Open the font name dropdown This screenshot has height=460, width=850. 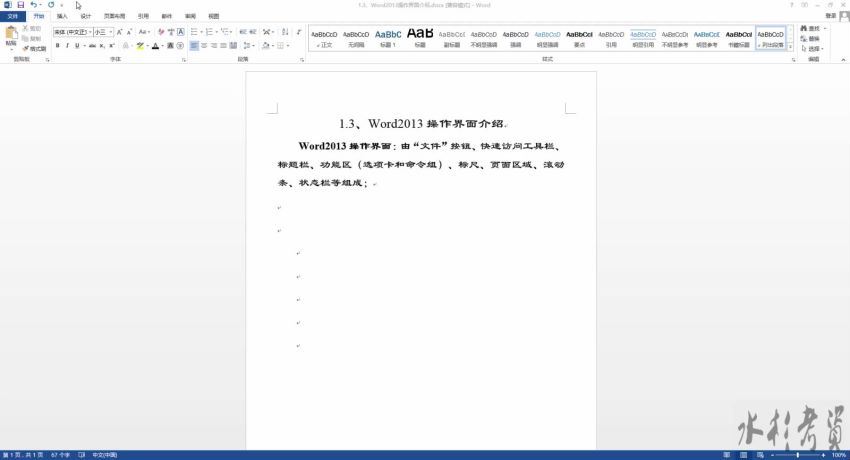pyautogui.click(x=90, y=33)
